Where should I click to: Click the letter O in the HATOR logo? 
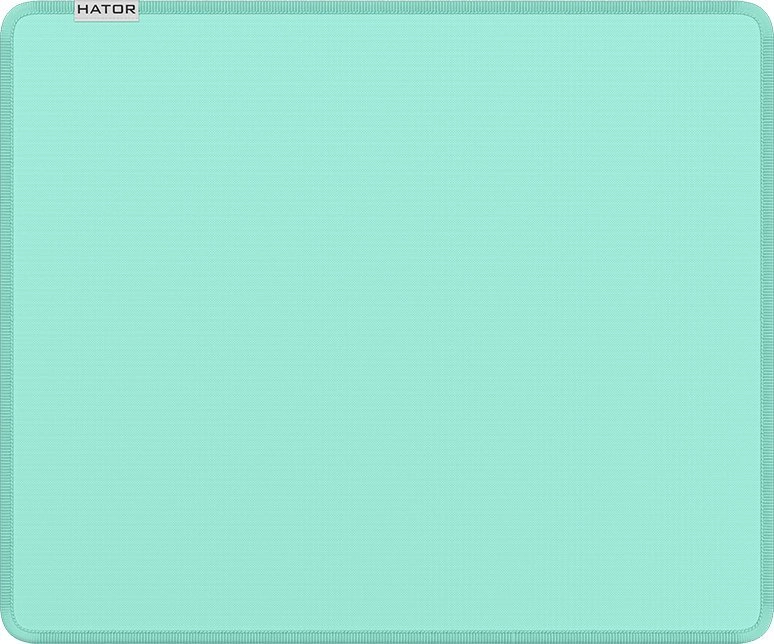click(x=118, y=9)
